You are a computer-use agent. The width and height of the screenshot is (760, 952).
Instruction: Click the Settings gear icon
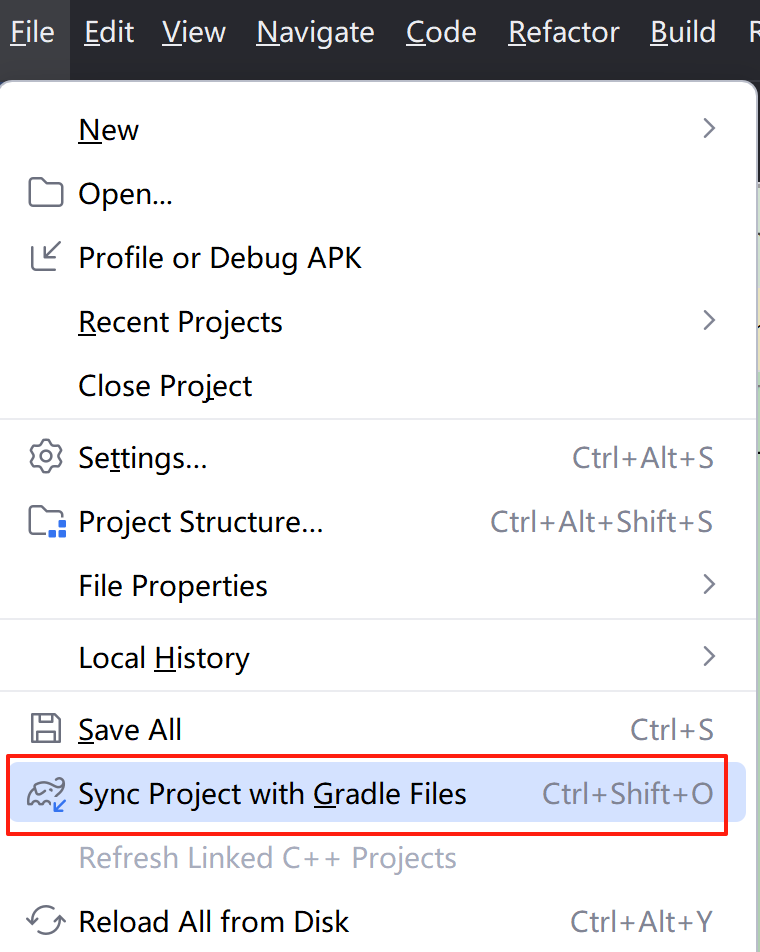pyautogui.click(x=45, y=457)
